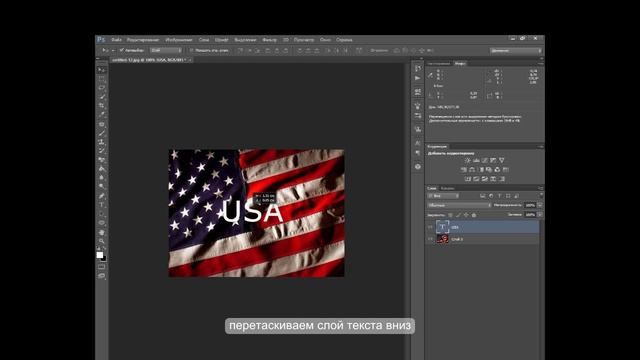The image size is (640, 360).
Task: Add a Color Balance adjustment layer
Action: tap(472, 169)
